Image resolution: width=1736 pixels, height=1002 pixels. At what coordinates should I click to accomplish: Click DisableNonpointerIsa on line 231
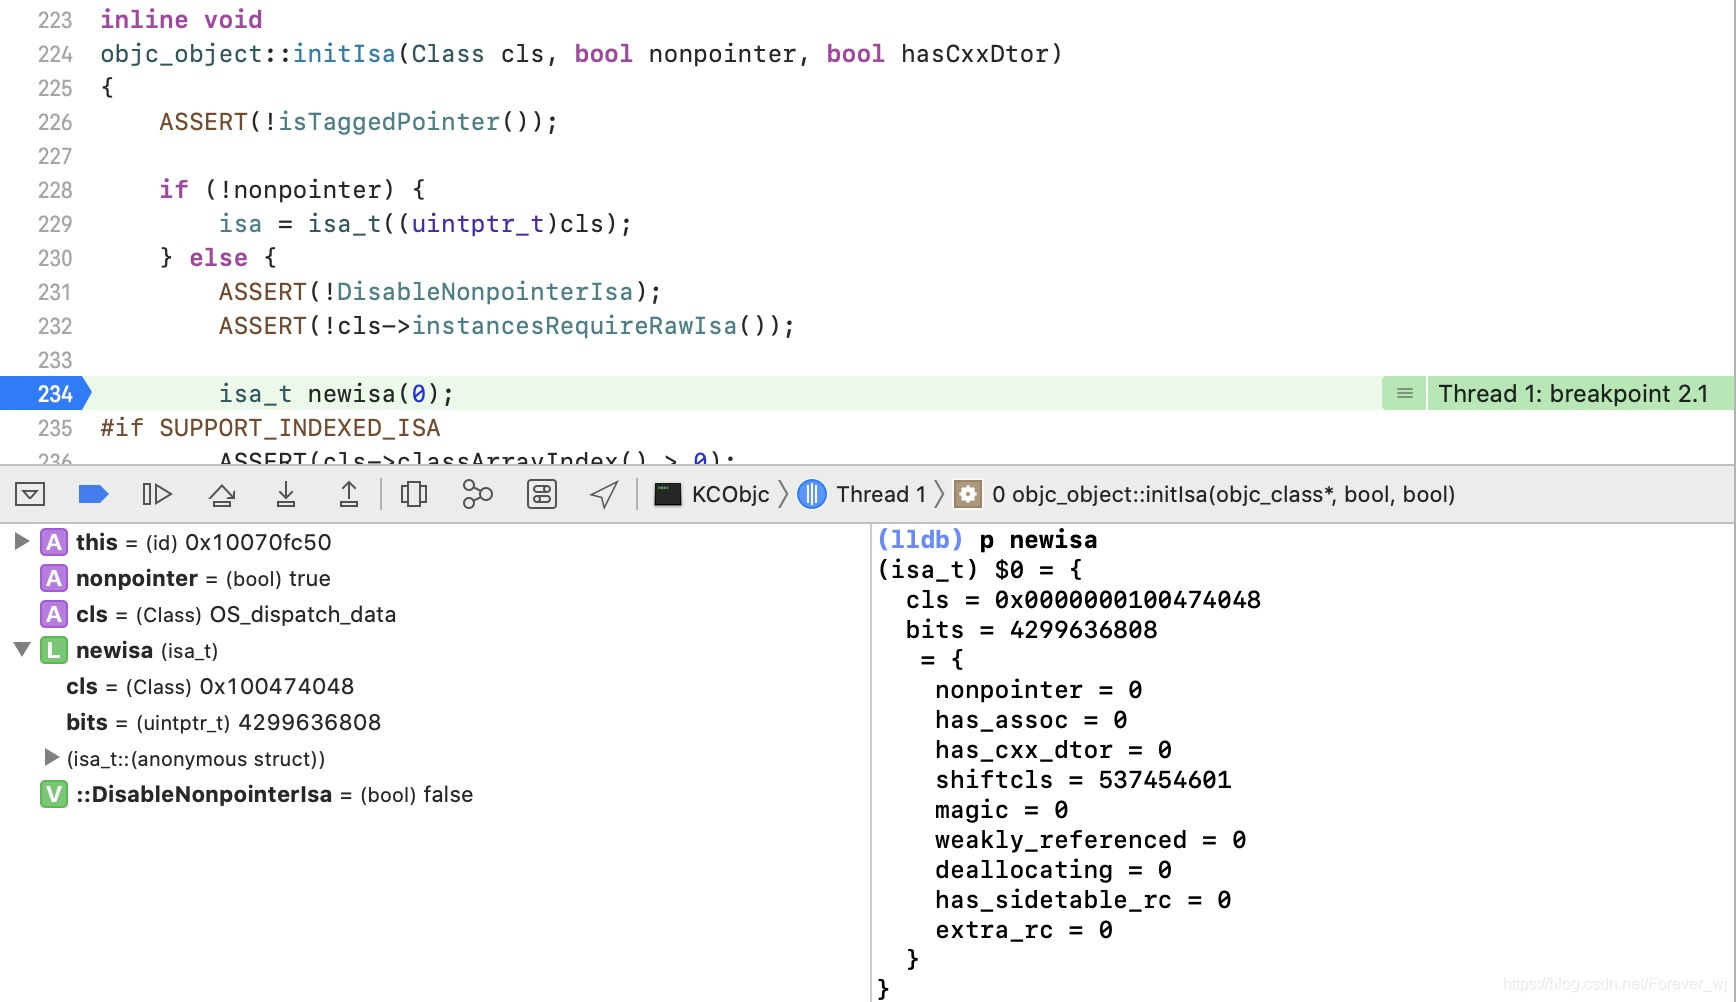[485, 292]
